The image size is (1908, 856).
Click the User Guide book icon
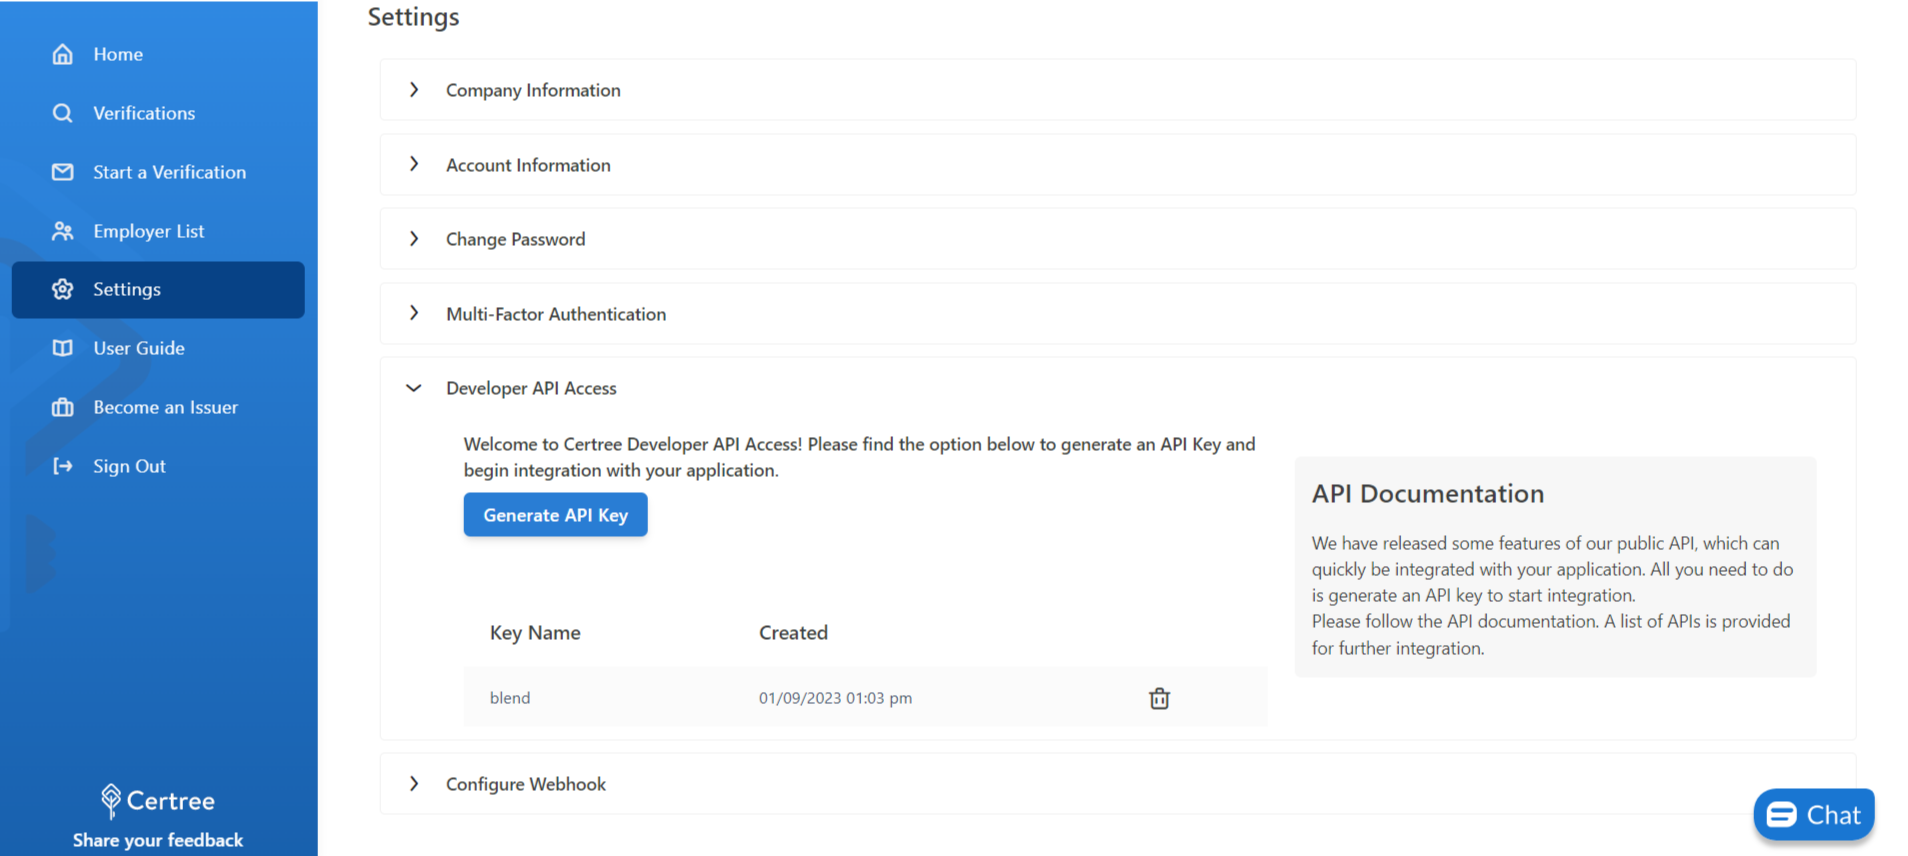tap(63, 348)
